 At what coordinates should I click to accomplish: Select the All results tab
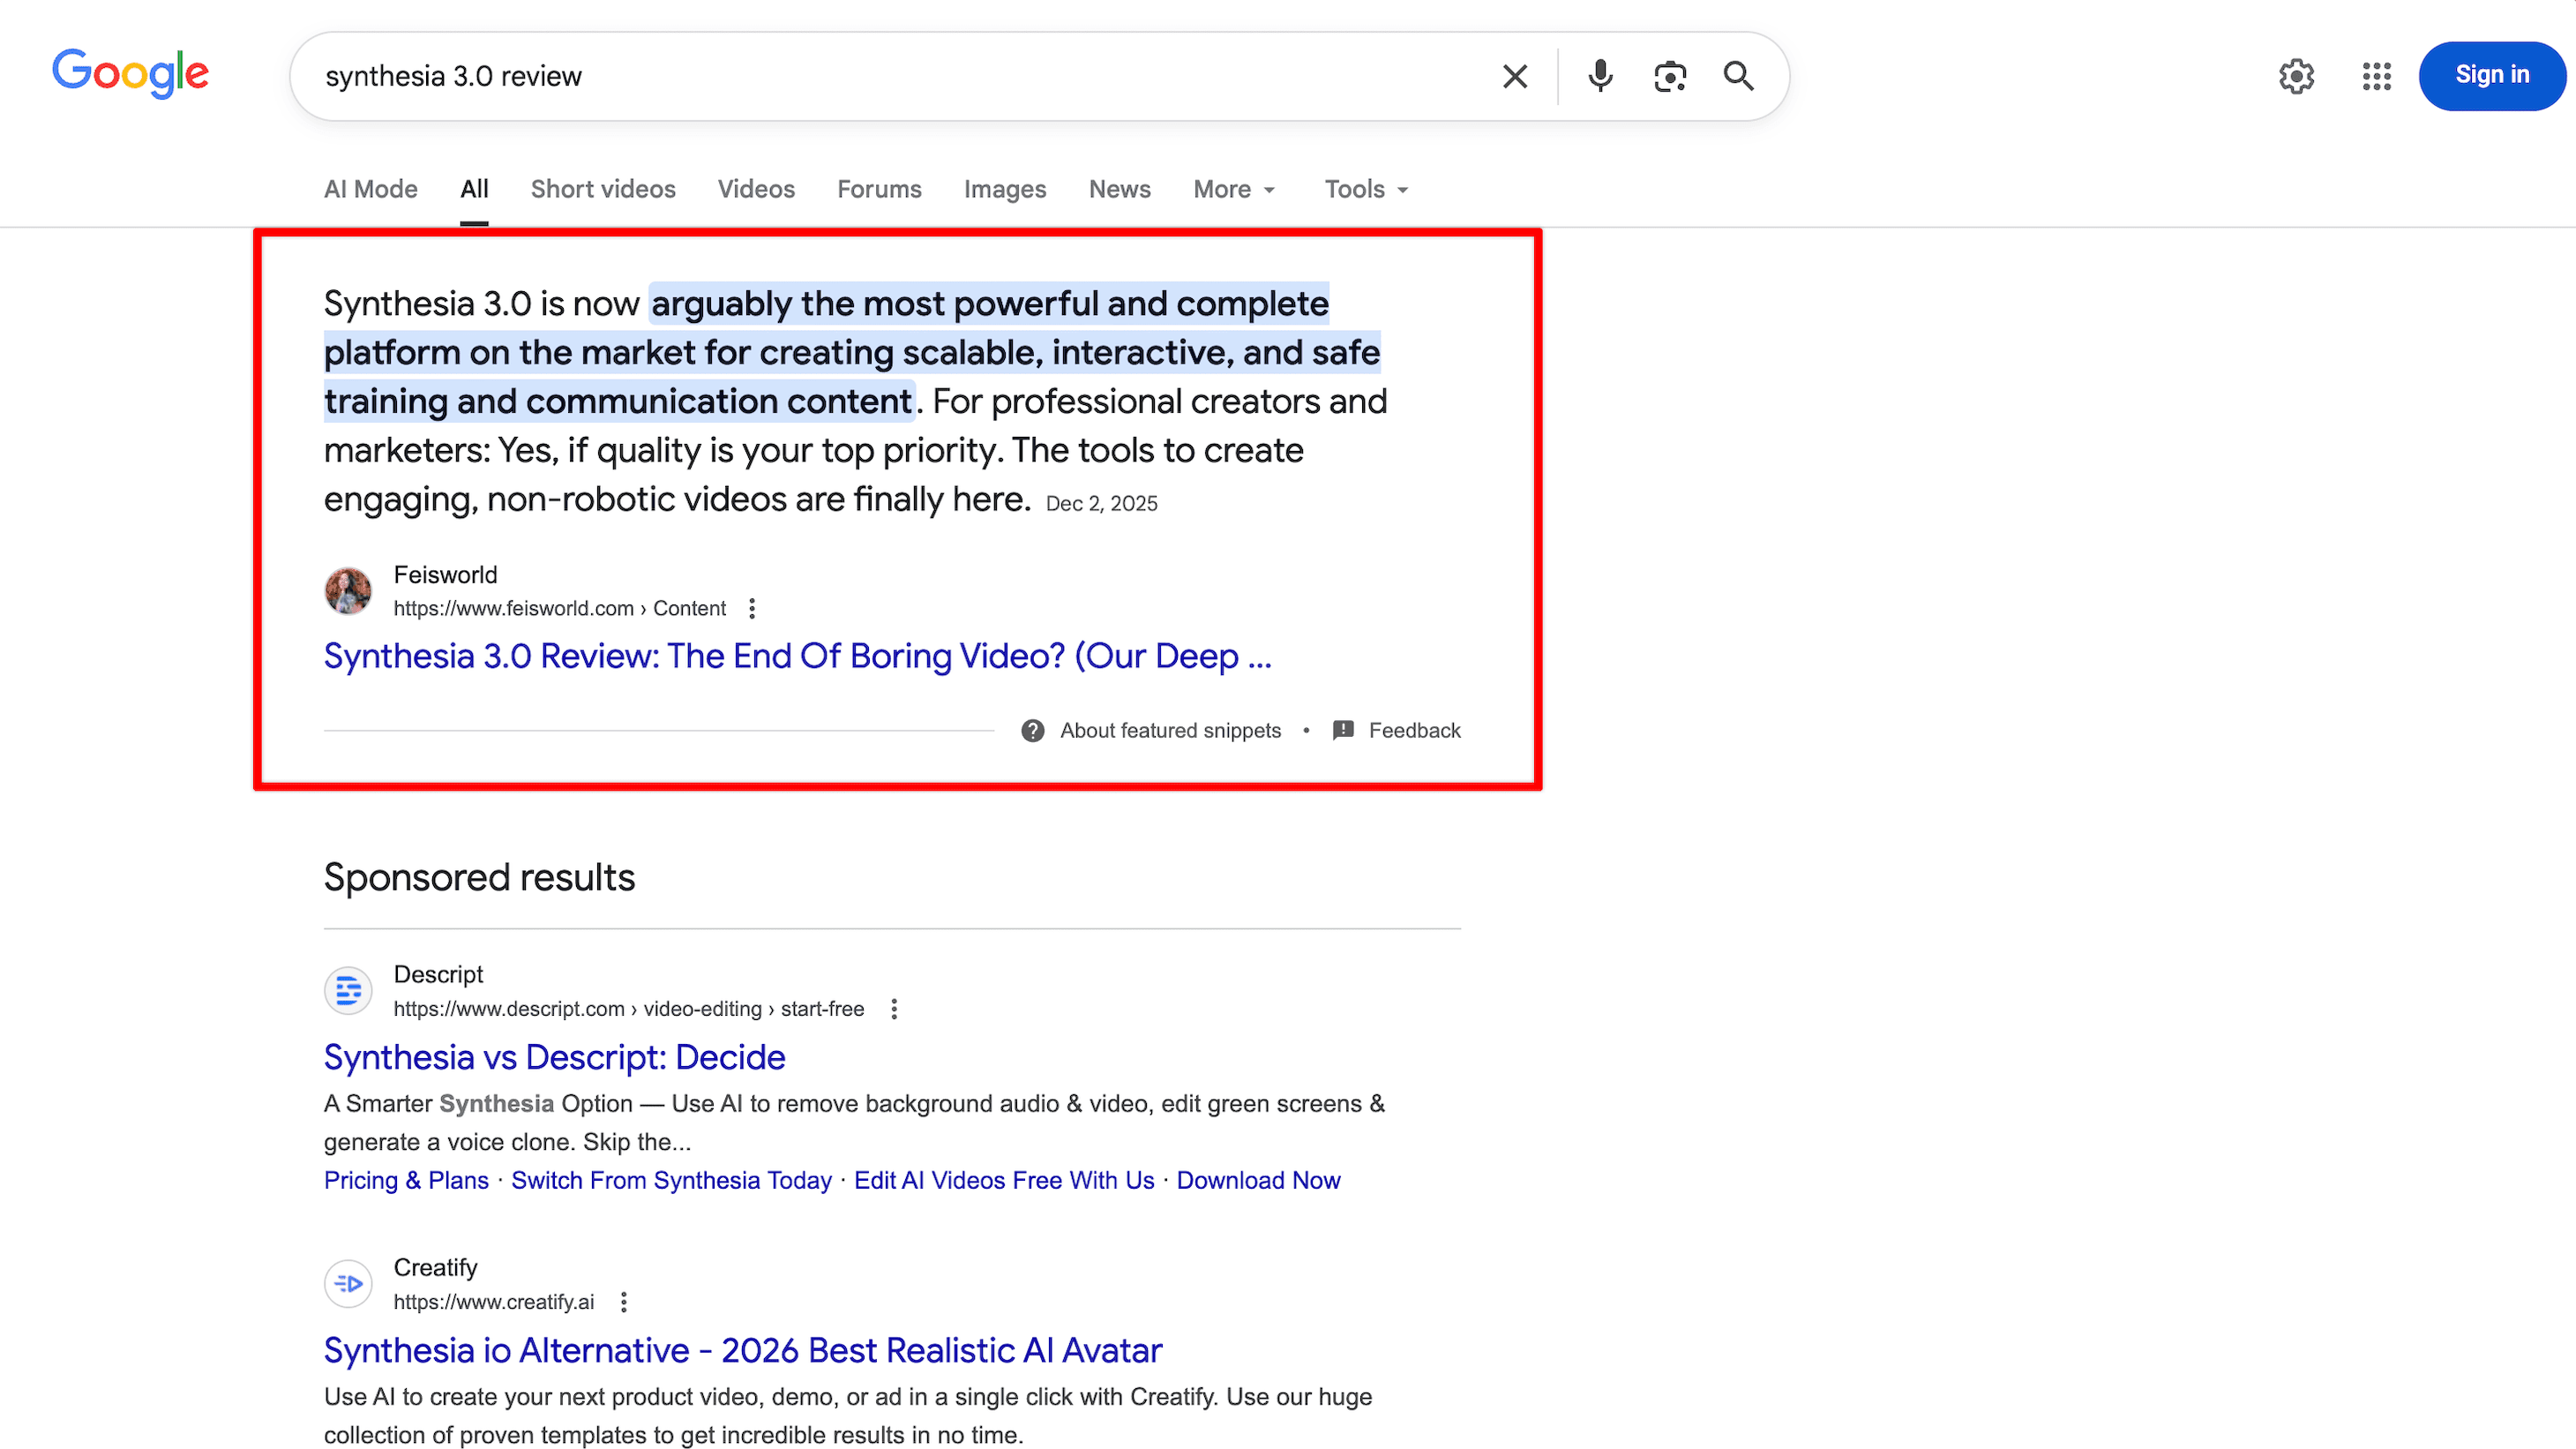[x=474, y=189]
